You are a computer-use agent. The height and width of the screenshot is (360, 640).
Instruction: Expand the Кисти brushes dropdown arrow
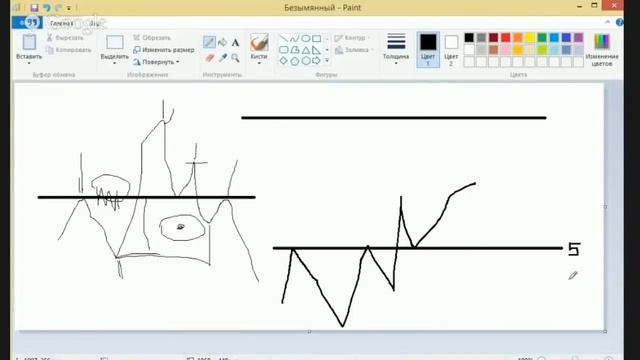click(x=259, y=63)
